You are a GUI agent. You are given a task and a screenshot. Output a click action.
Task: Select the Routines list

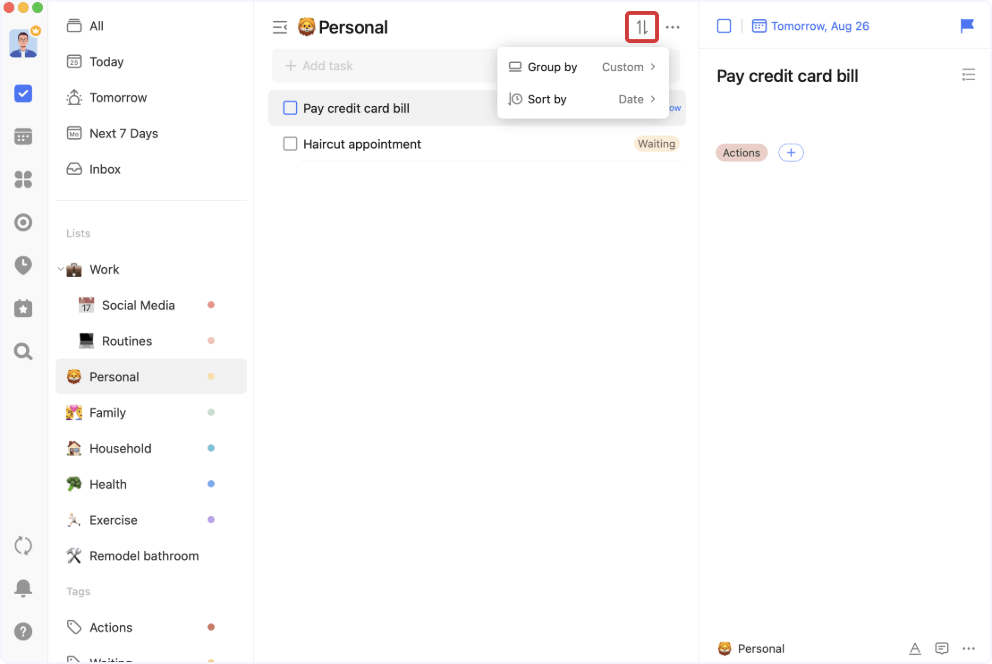click(x=151, y=341)
